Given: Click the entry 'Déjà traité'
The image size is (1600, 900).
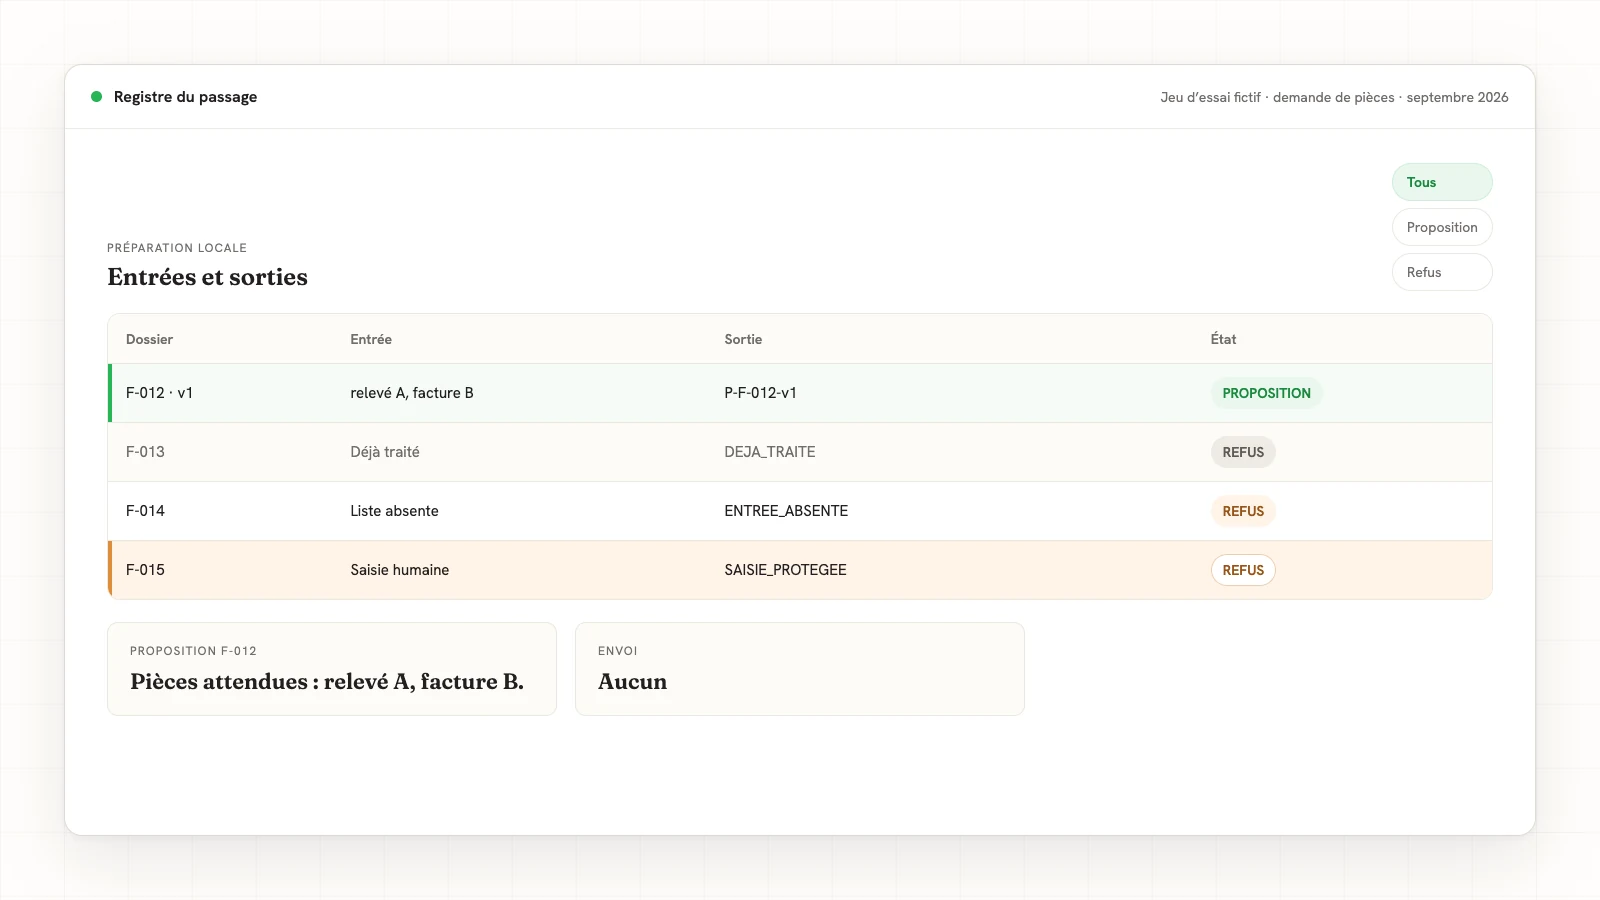Looking at the screenshot, I should coord(385,452).
